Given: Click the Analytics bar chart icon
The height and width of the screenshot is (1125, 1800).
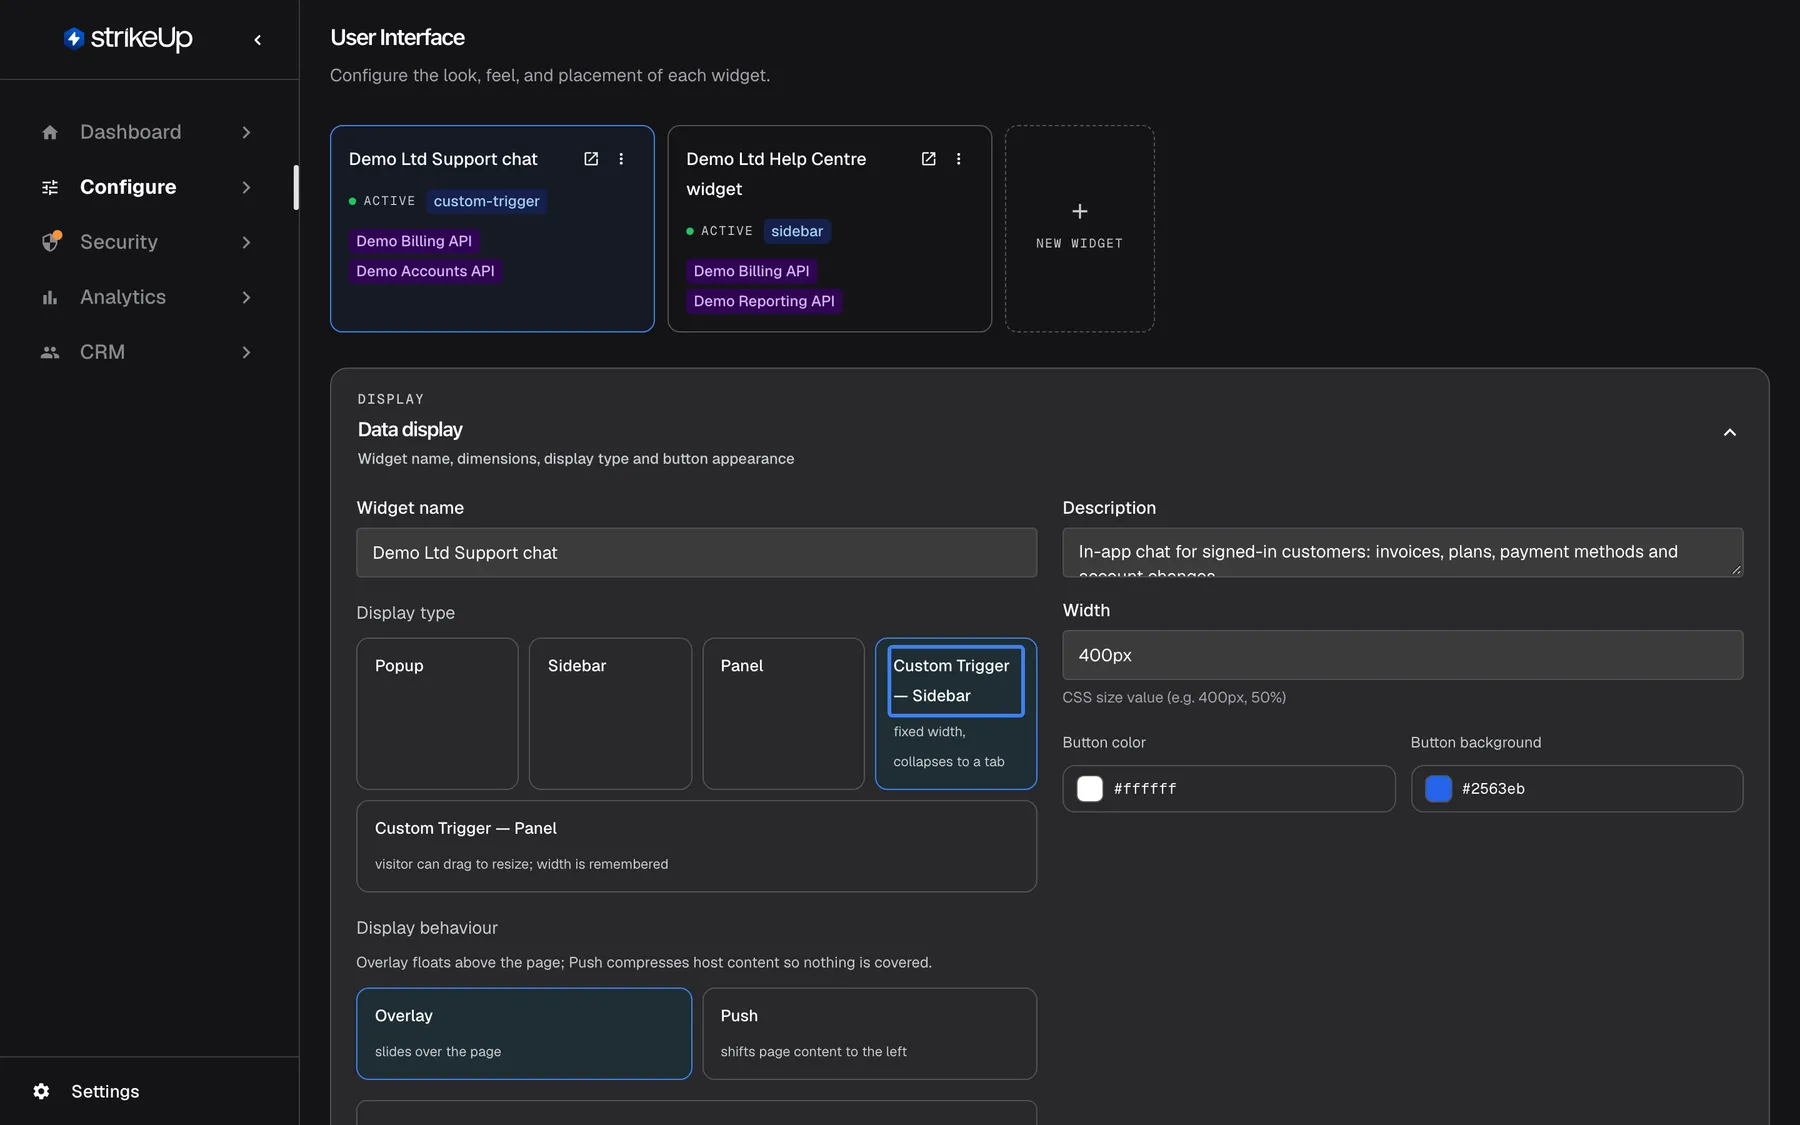Looking at the screenshot, I should click(x=50, y=297).
